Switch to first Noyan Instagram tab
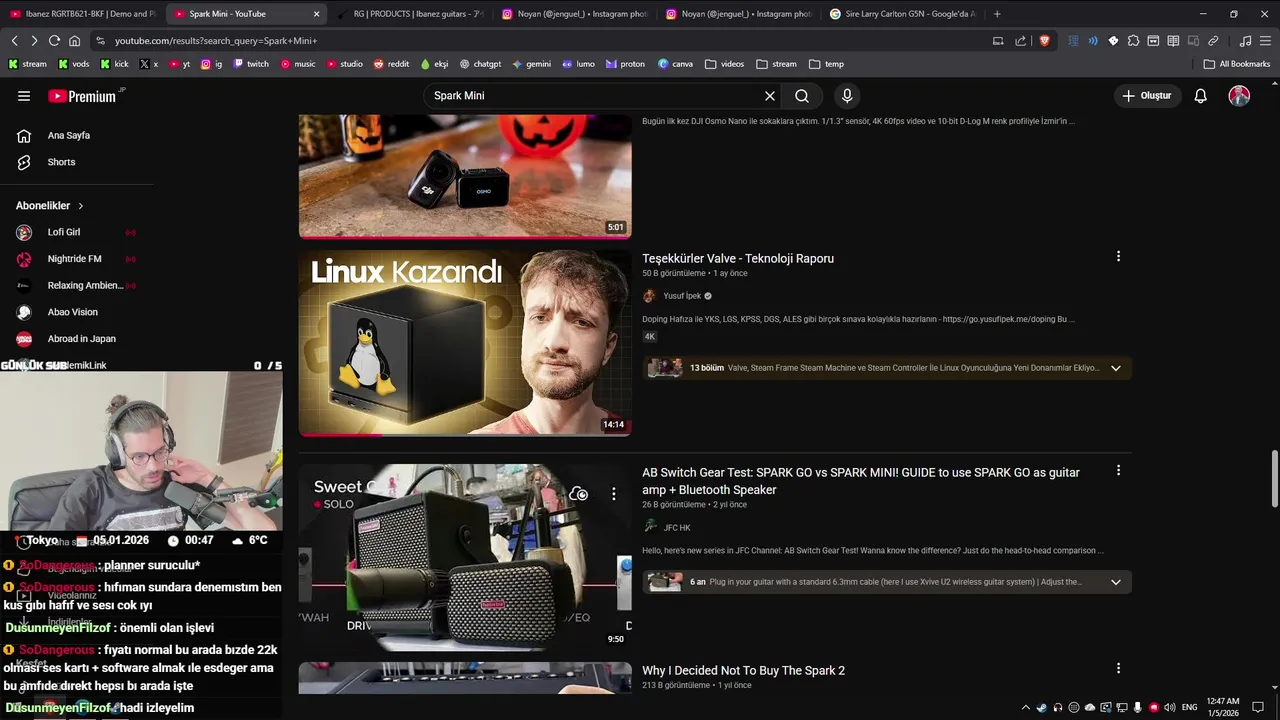The image size is (1280, 720). 573,14
